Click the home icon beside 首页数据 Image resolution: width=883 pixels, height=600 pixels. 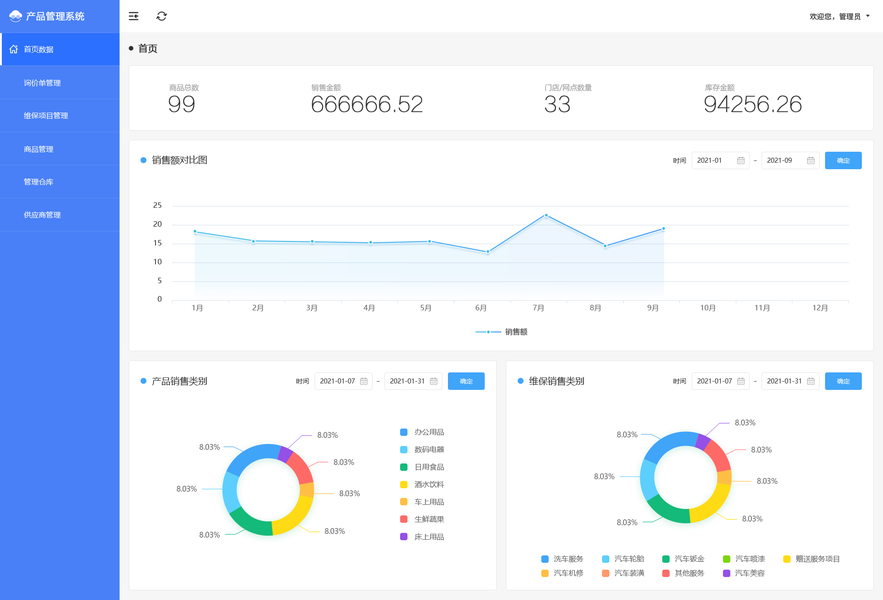pyautogui.click(x=14, y=50)
